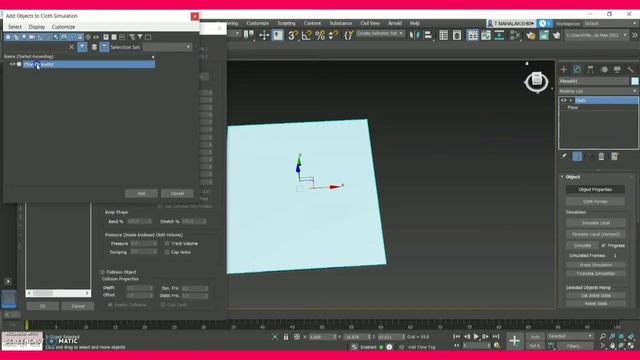Viewport: 640px width, 360px height.
Task: Open Customize menu in Add Objects dialog
Action: click(63, 27)
